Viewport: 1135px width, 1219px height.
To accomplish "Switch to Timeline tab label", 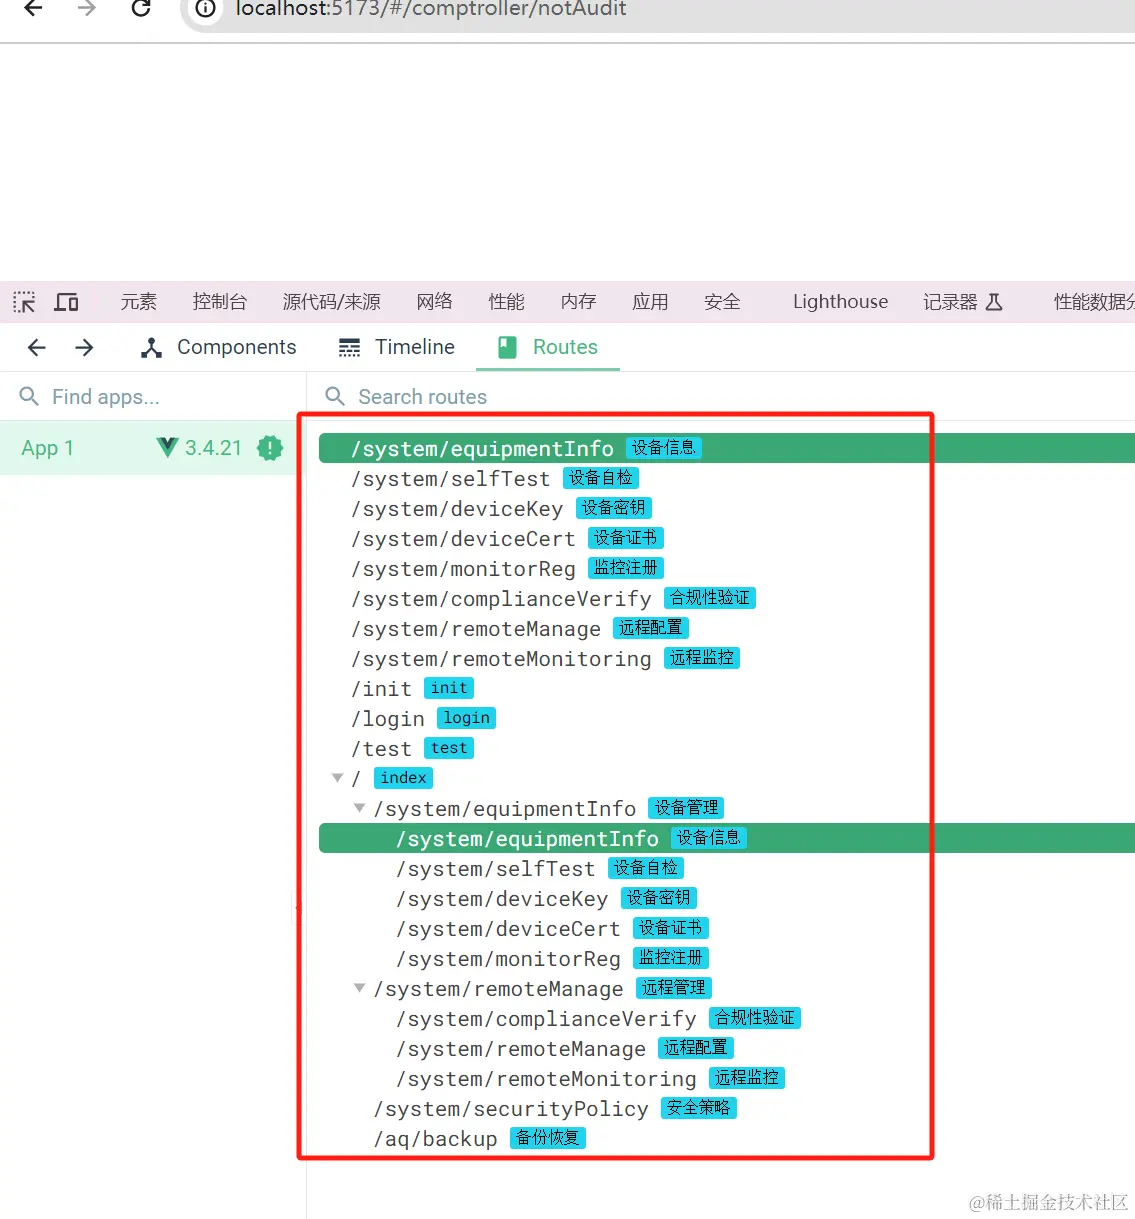I will click(415, 347).
